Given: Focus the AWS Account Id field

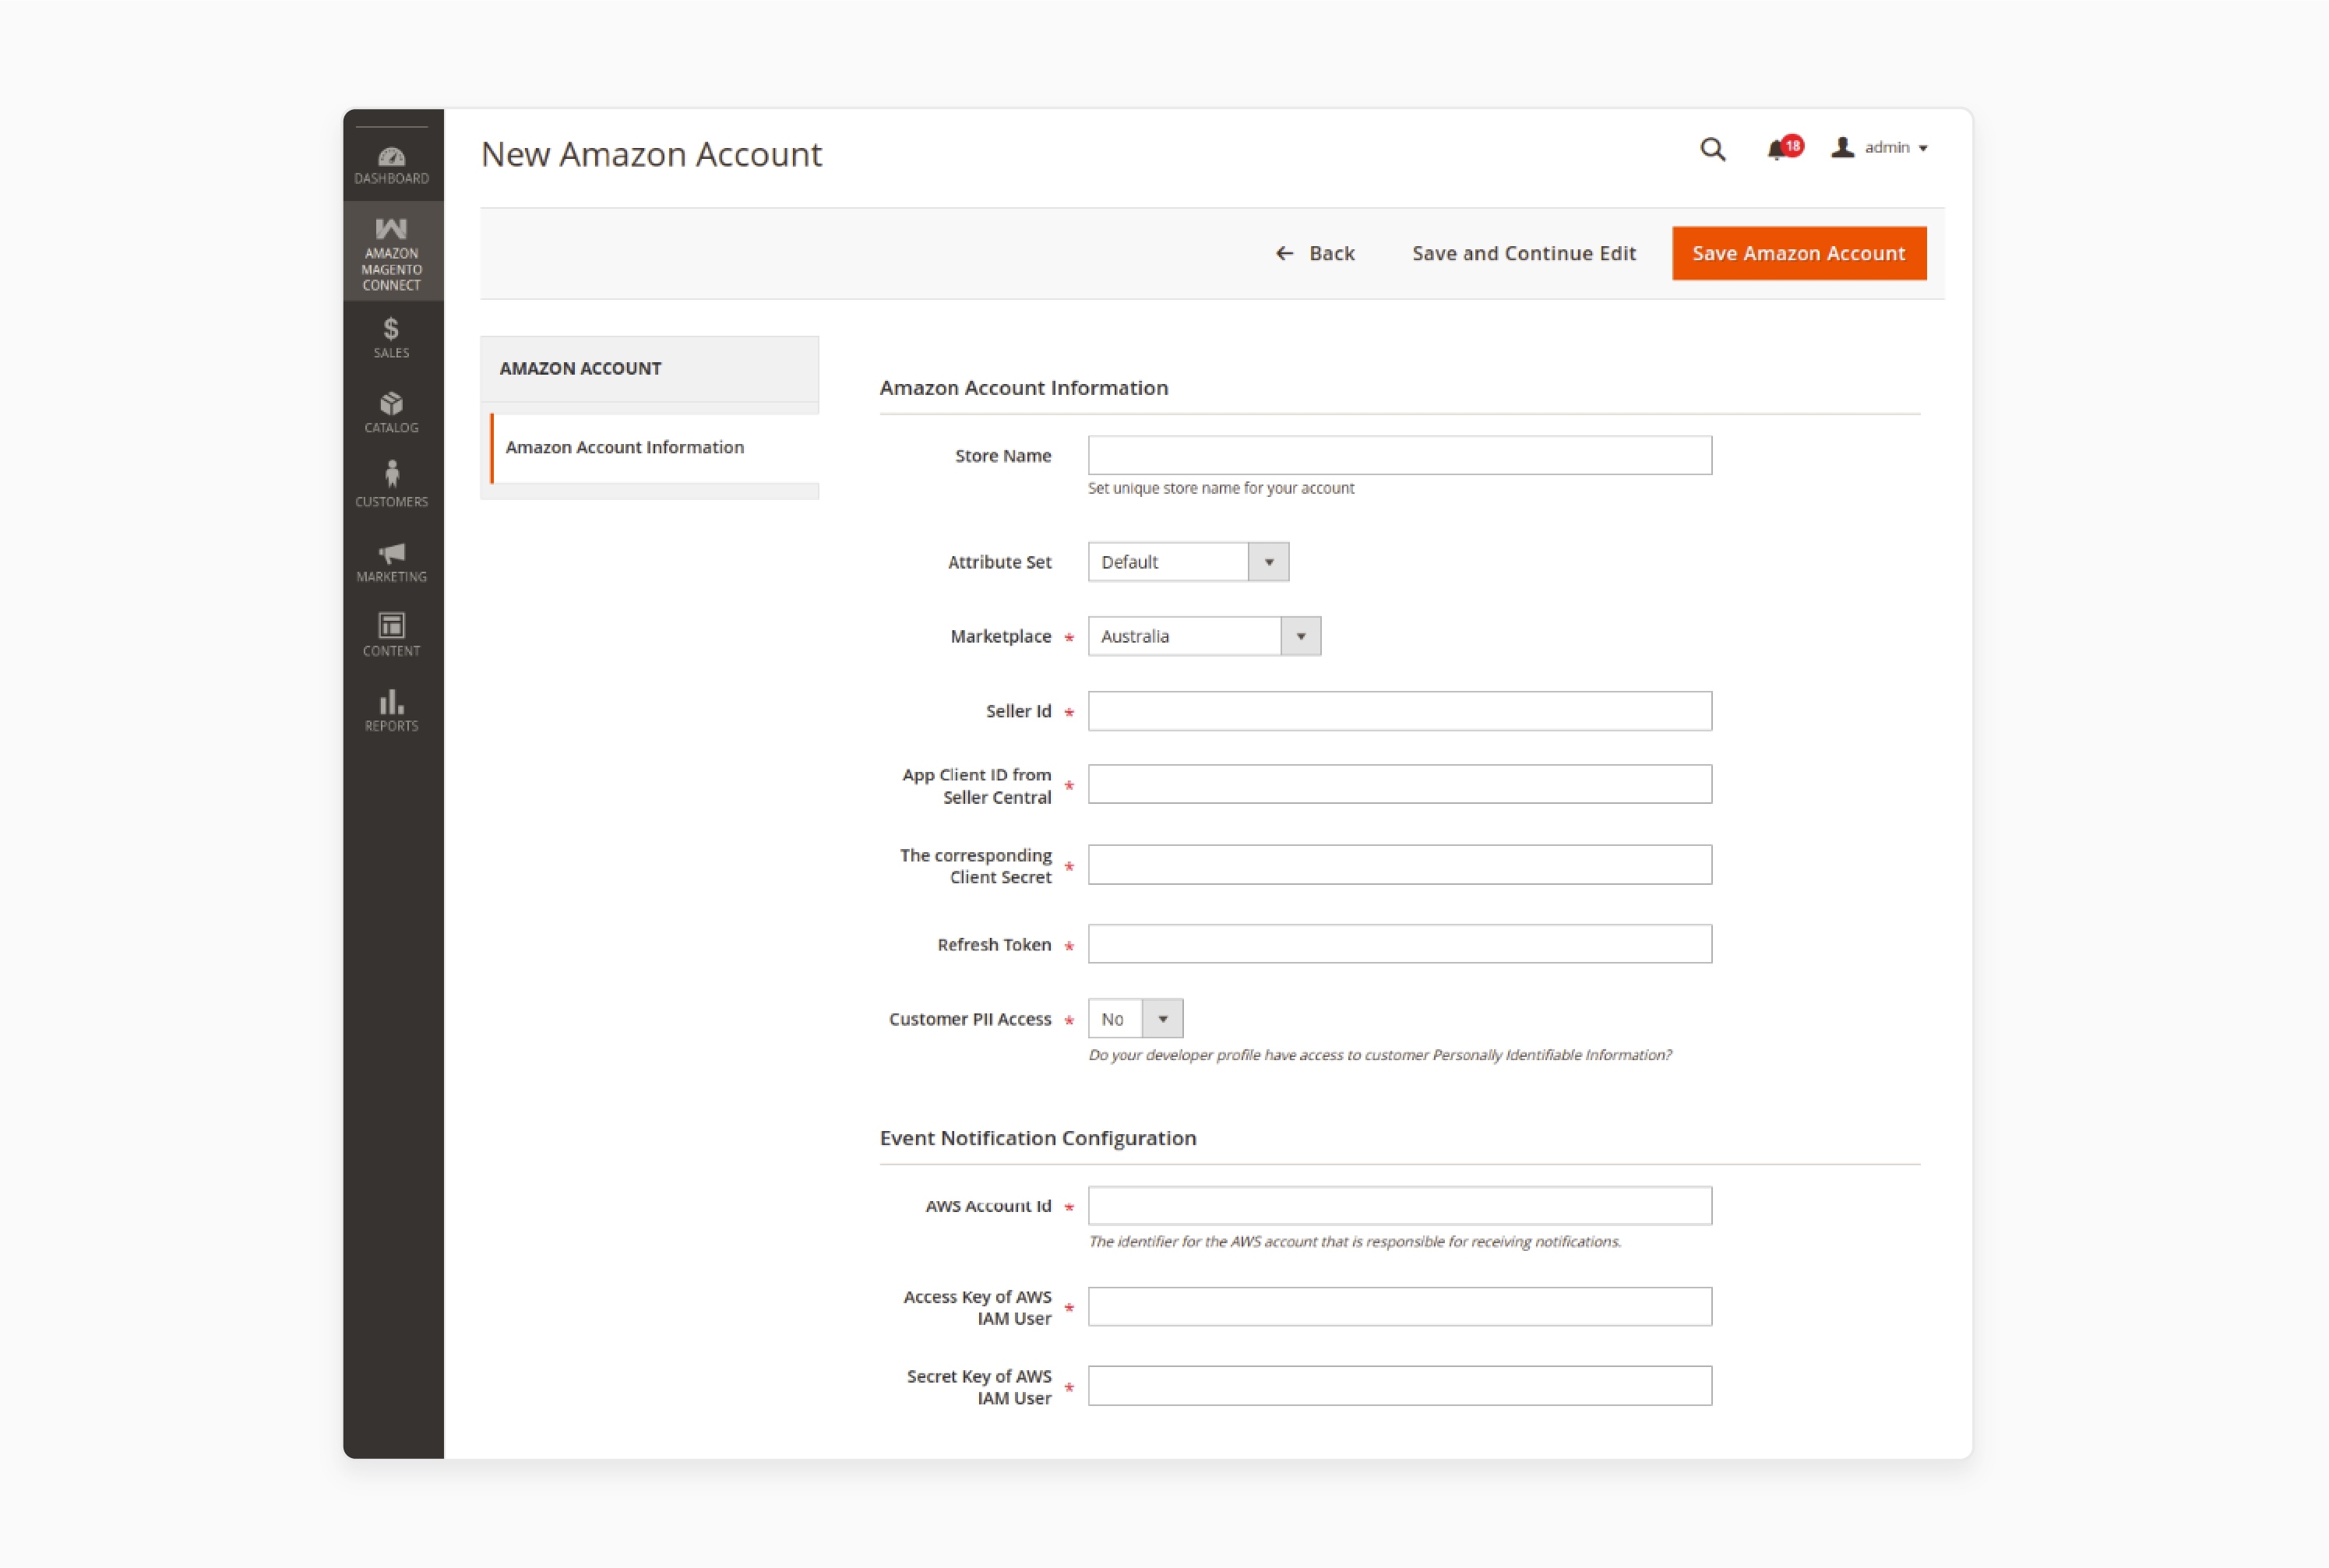Looking at the screenshot, I should (1400, 1206).
